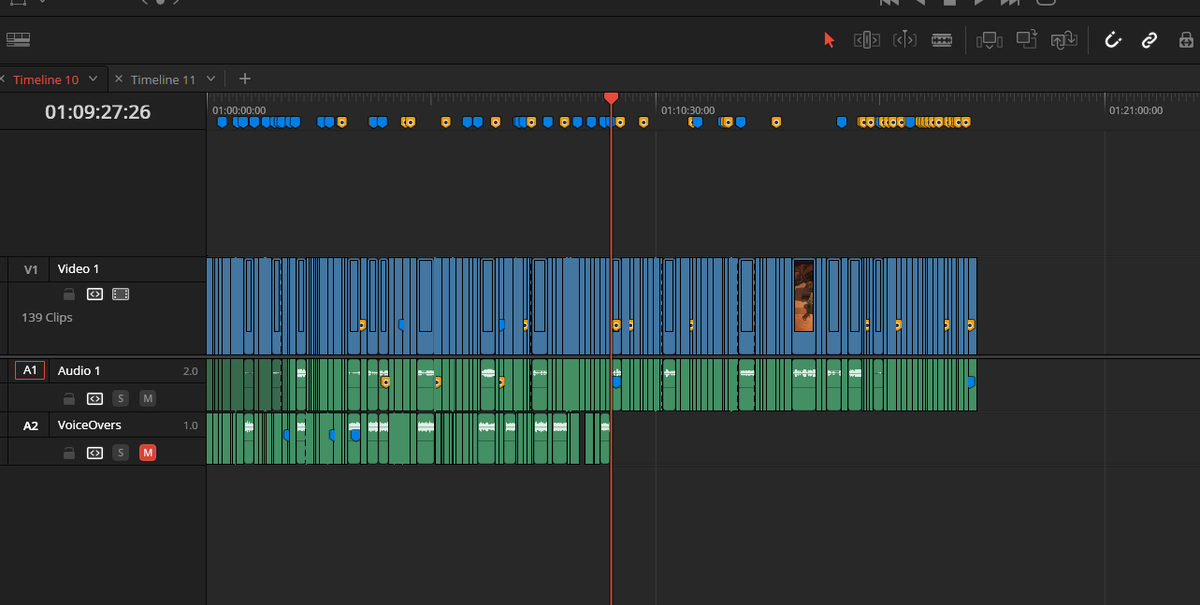This screenshot has width=1200, height=605.
Task: Choose the Dynamic Trim Mode tool
Action: (904, 40)
